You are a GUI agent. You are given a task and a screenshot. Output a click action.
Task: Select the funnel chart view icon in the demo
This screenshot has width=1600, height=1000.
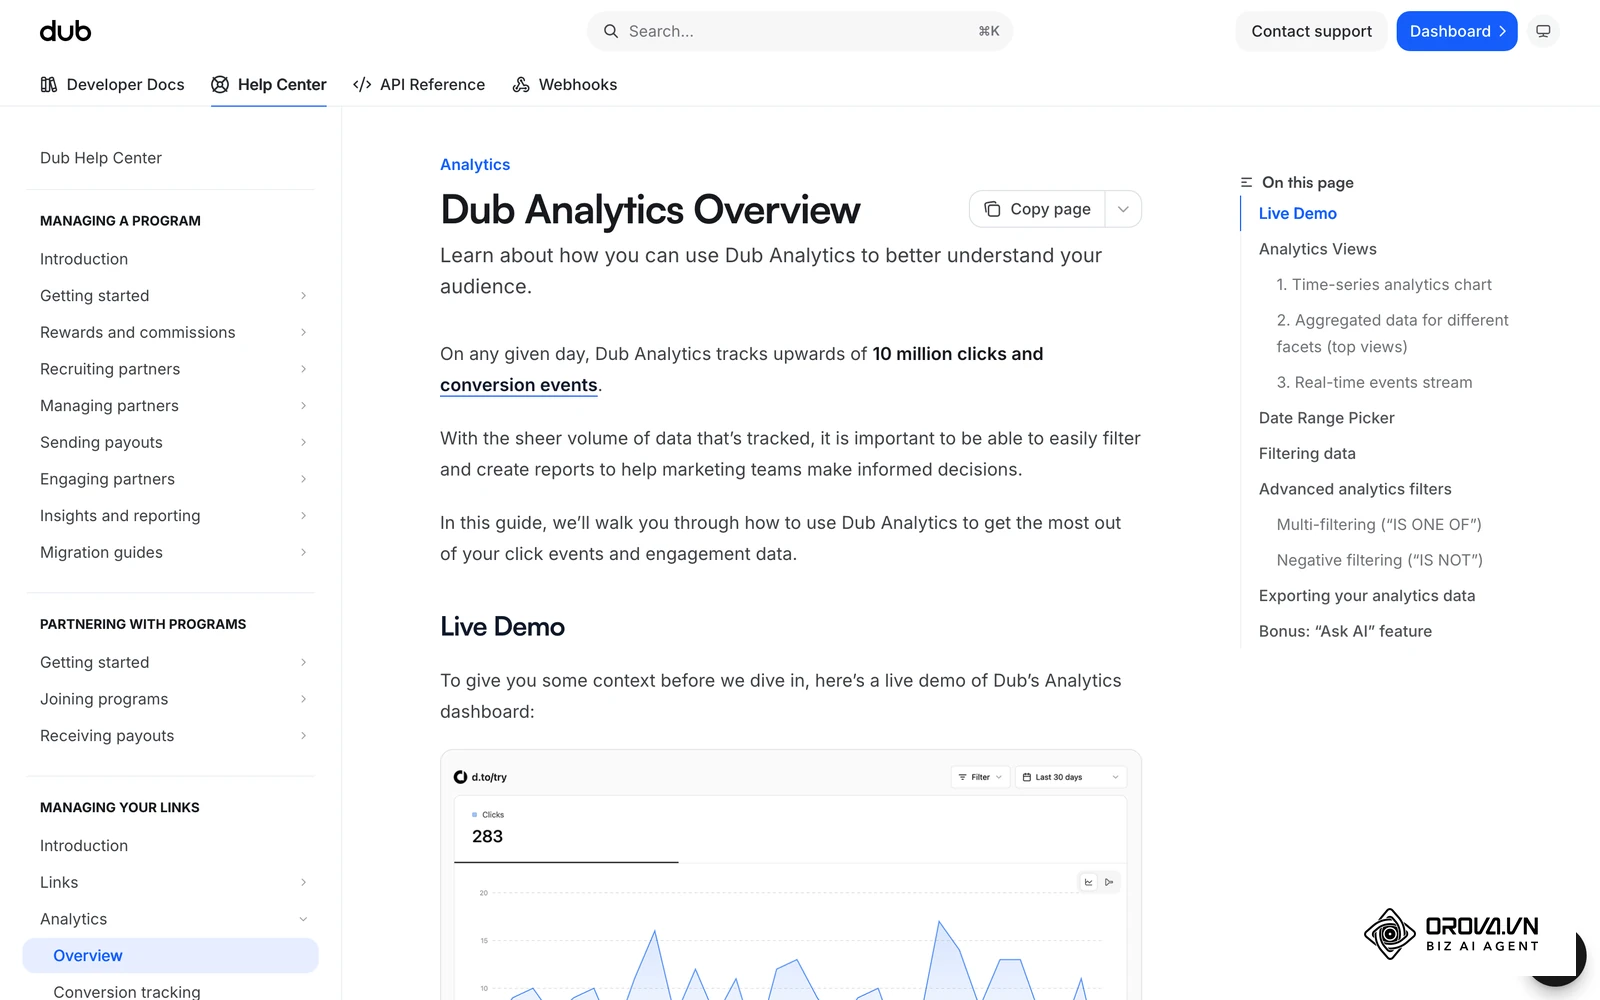click(1109, 882)
